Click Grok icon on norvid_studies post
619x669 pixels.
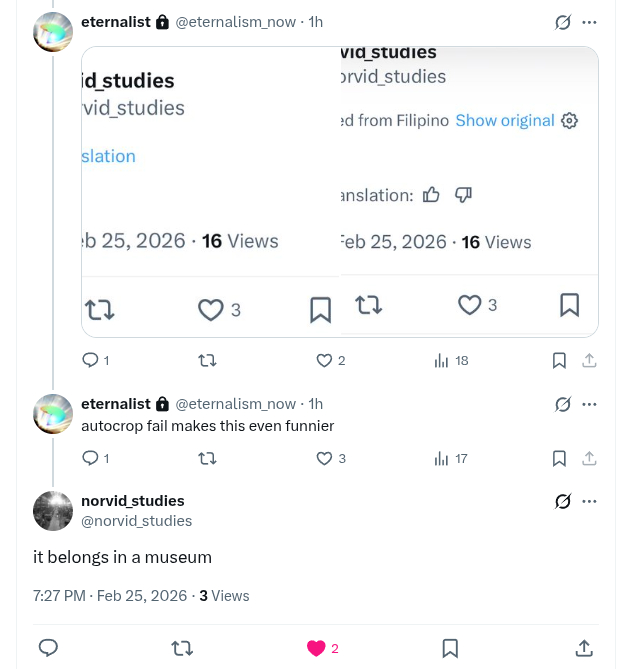(x=563, y=501)
